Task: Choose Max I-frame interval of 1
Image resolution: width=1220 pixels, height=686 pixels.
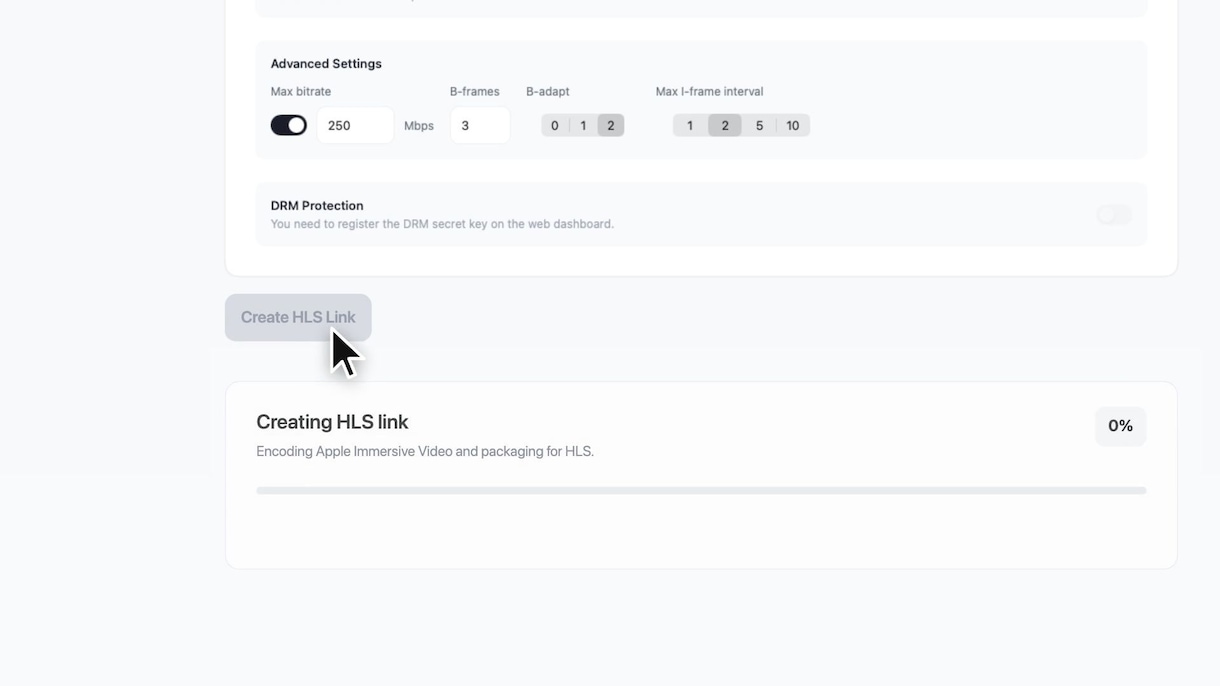Action: [690, 125]
